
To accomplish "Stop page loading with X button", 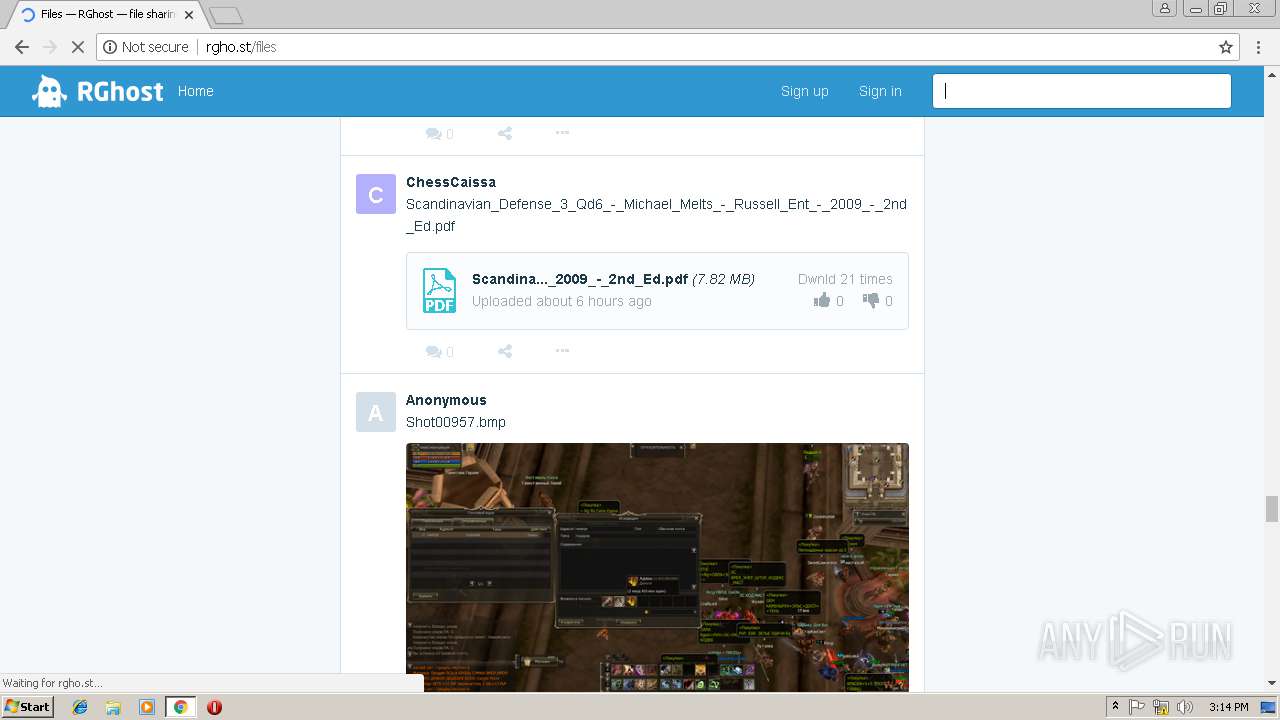I will pyautogui.click(x=78, y=47).
